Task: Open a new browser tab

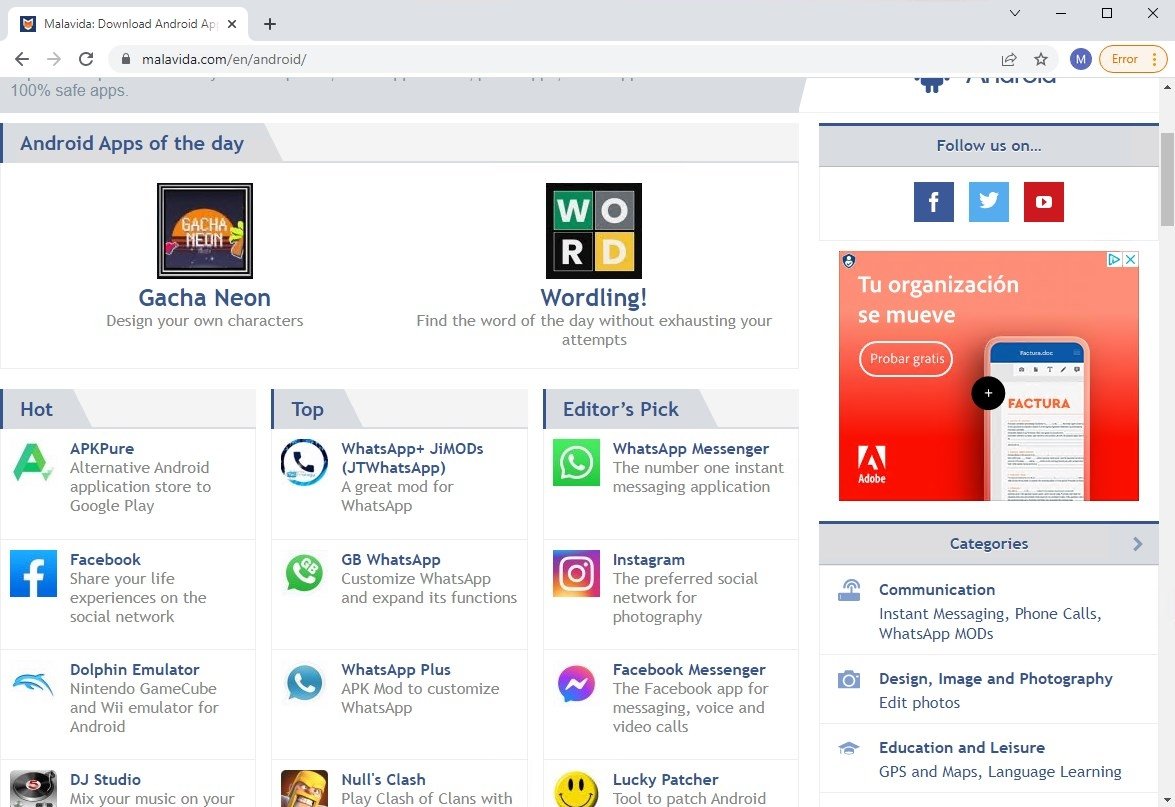Action: pyautogui.click(x=270, y=24)
